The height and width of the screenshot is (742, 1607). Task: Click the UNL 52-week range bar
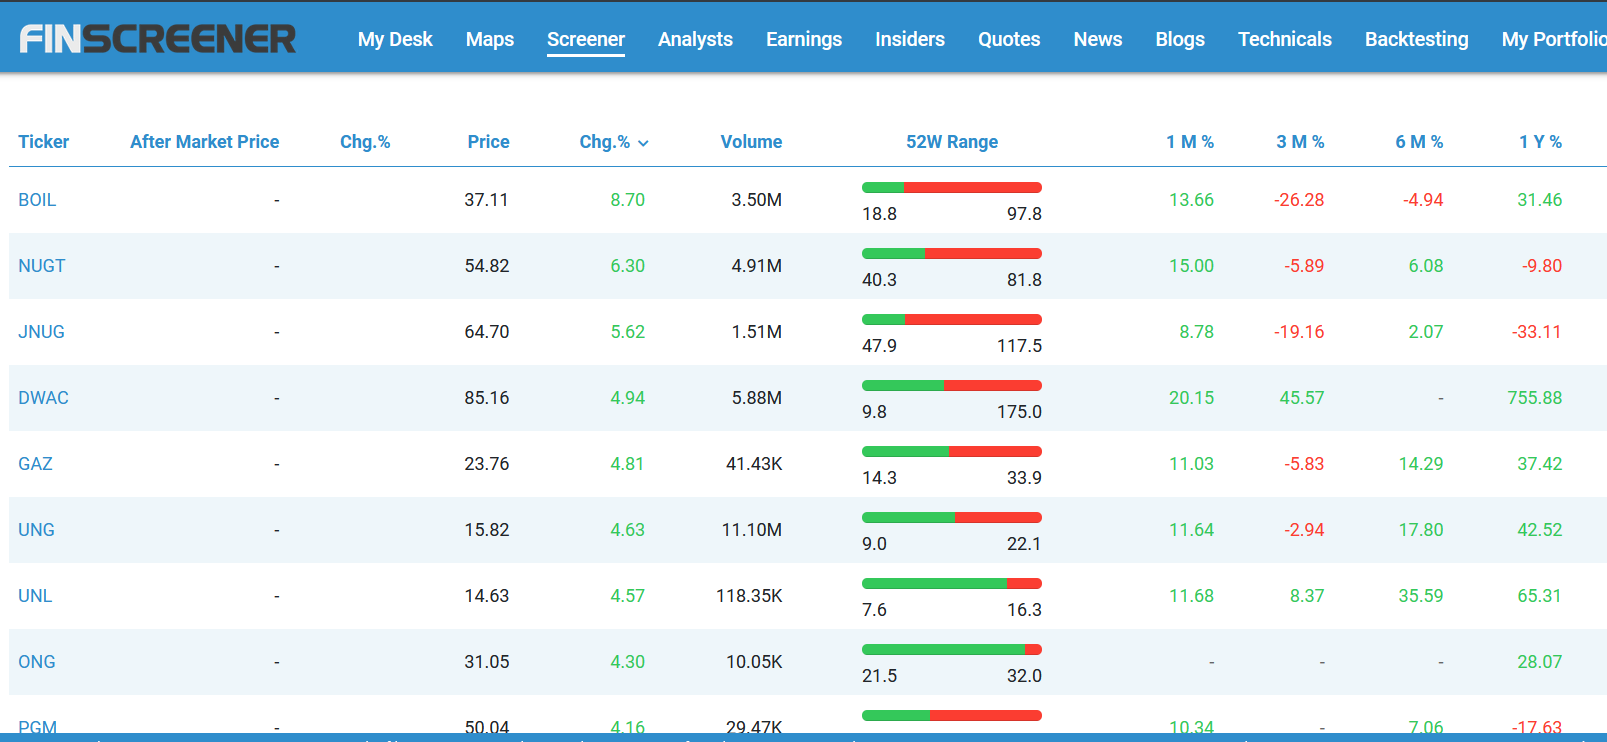pyautogui.click(x=951, y=584)
